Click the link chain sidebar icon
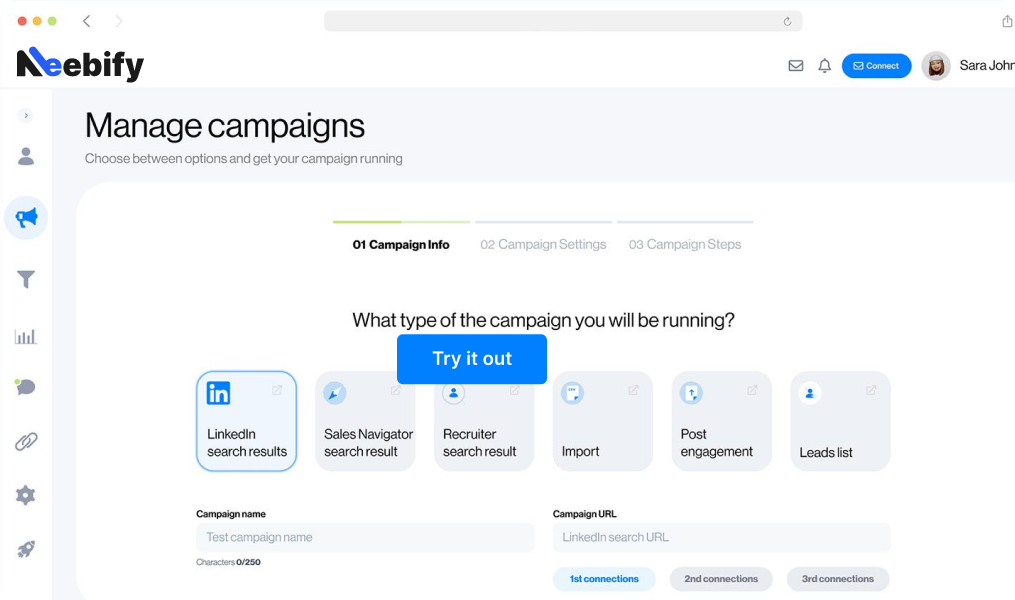1015x600 pixels. 26,441
